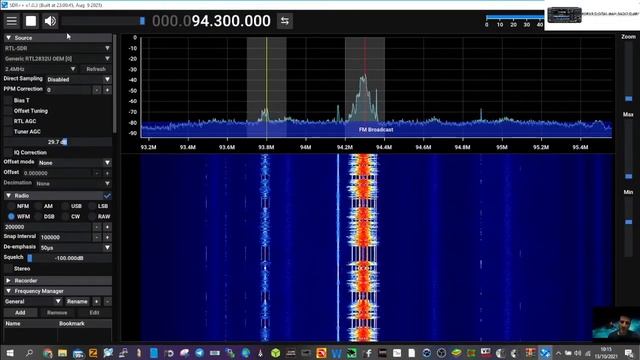Delete bookmark list with minus next to Rename
The height and width of the screenshot is (360, 640).
tap(107, 302)
